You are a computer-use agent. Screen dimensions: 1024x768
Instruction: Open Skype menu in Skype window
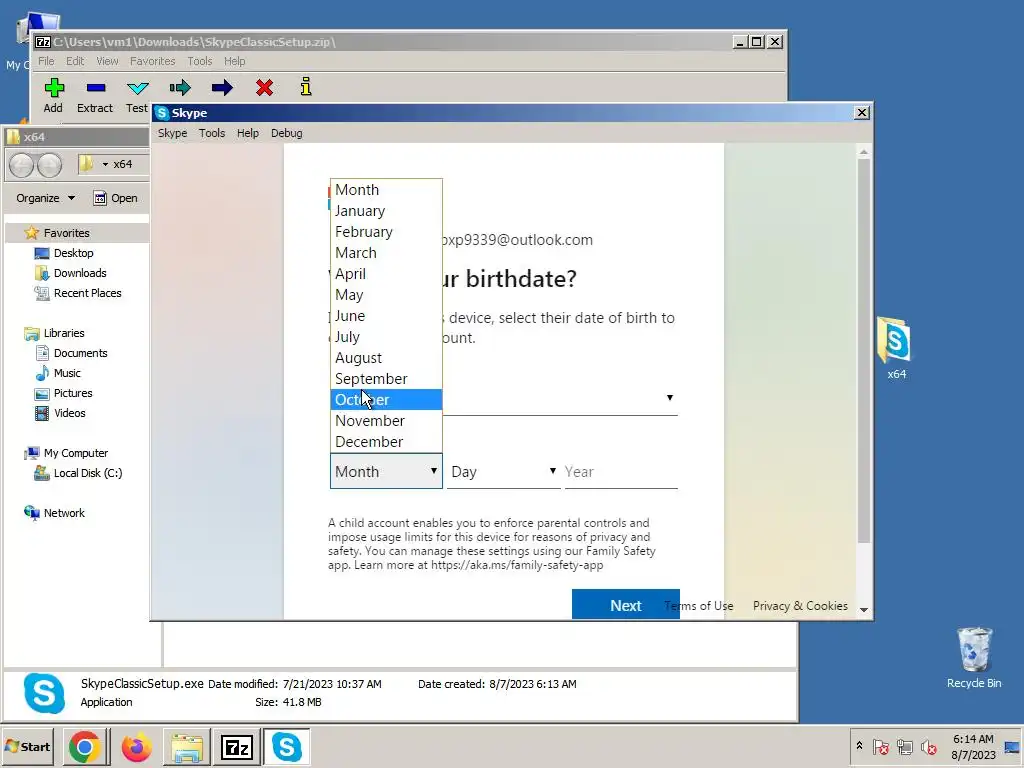tap(172, 133)
